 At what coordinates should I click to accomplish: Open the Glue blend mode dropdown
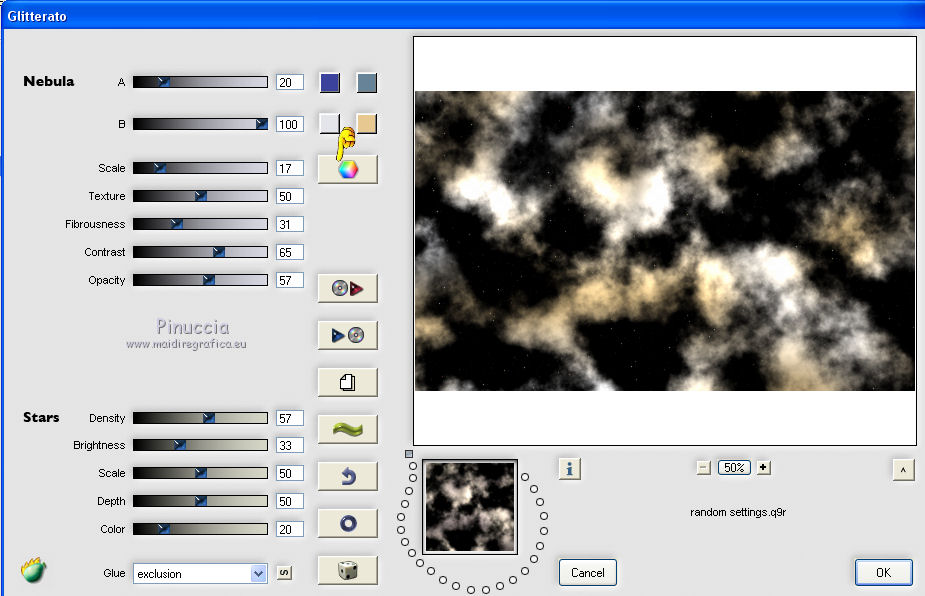[x=200, y=574]
